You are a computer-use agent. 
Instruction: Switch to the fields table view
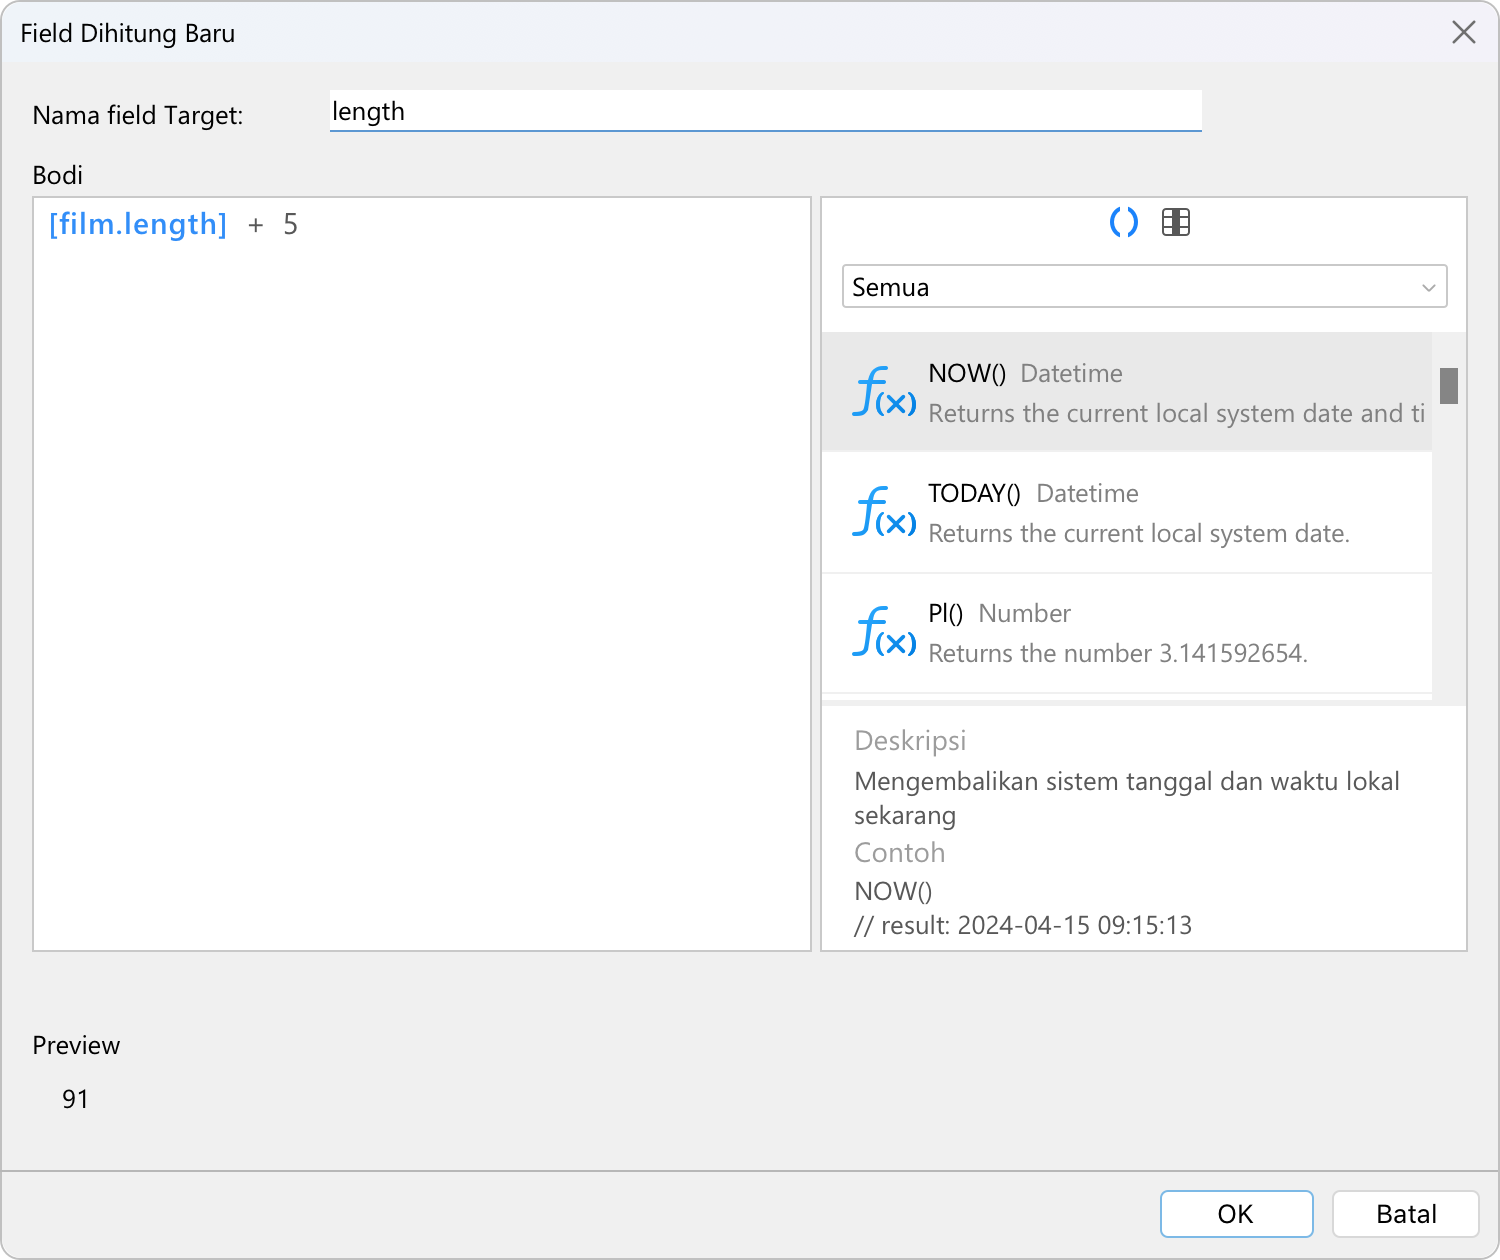(x=1176, y=222)
